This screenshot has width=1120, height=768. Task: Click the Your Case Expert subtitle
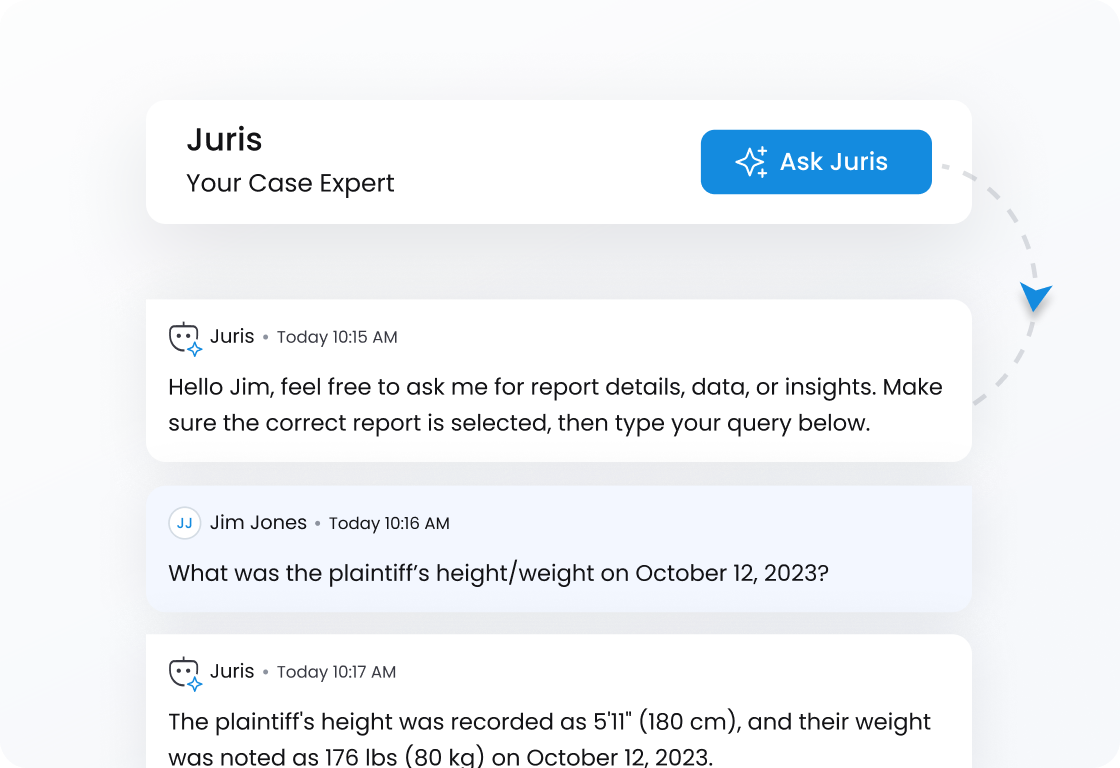pos(290,184)
